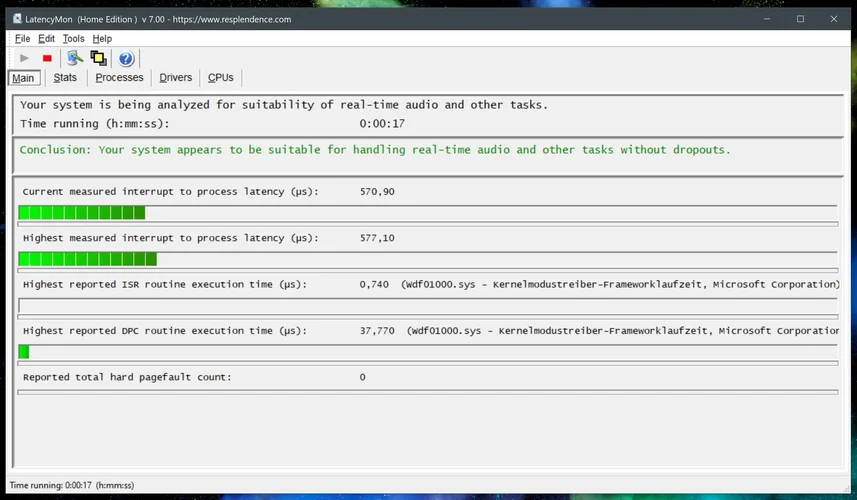Click Wdf01000.sys driver name in ISR row
857x500 pixels.
(441, 285)
